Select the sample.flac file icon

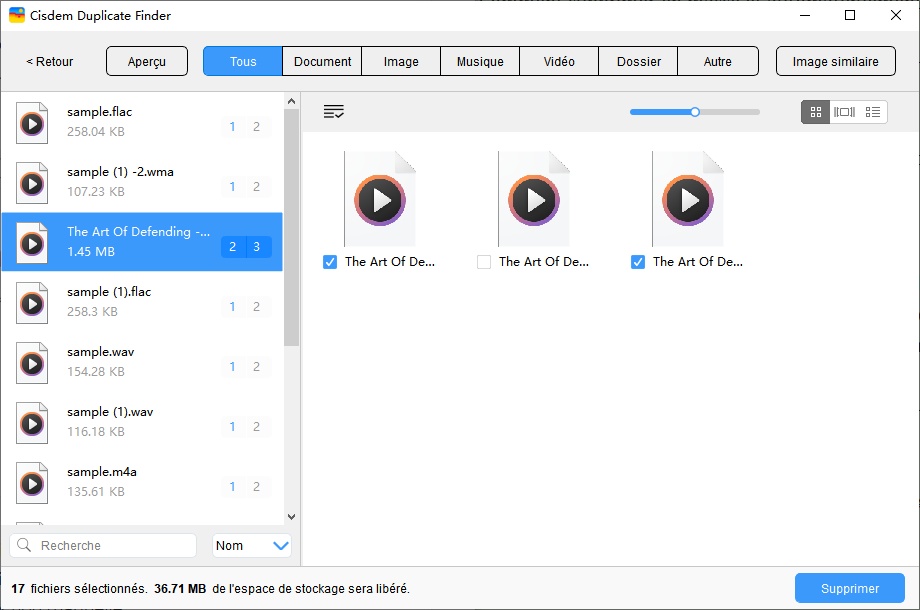point(32,123)
